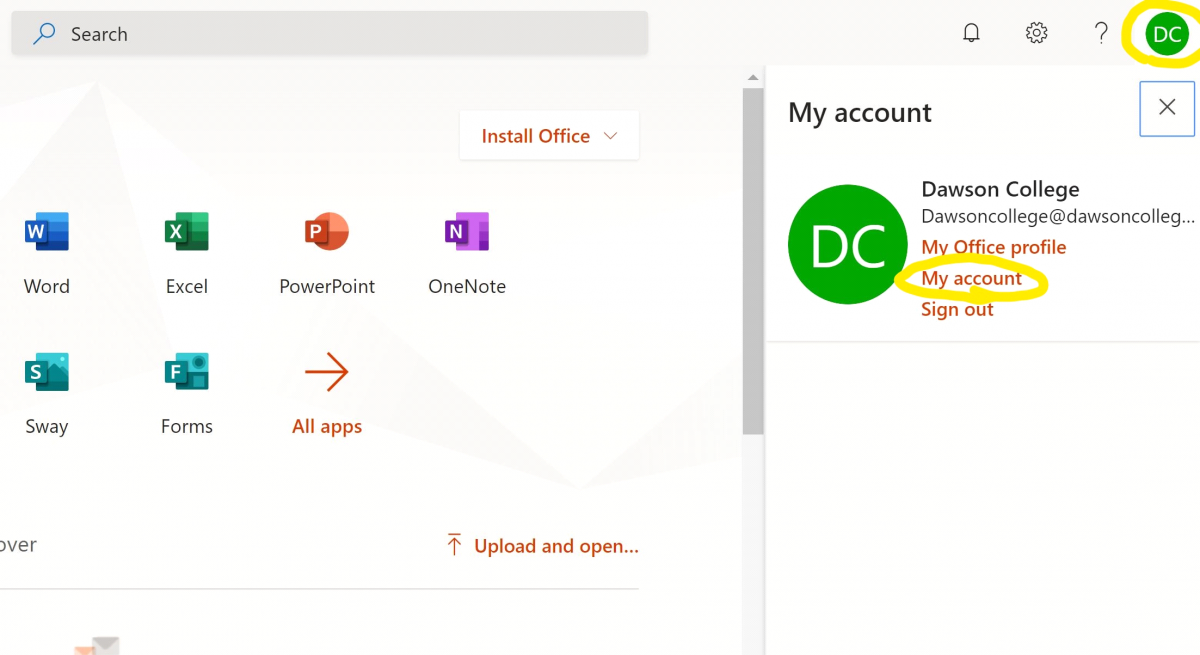
Task: Open the My account link
Action: pos(971,278)
